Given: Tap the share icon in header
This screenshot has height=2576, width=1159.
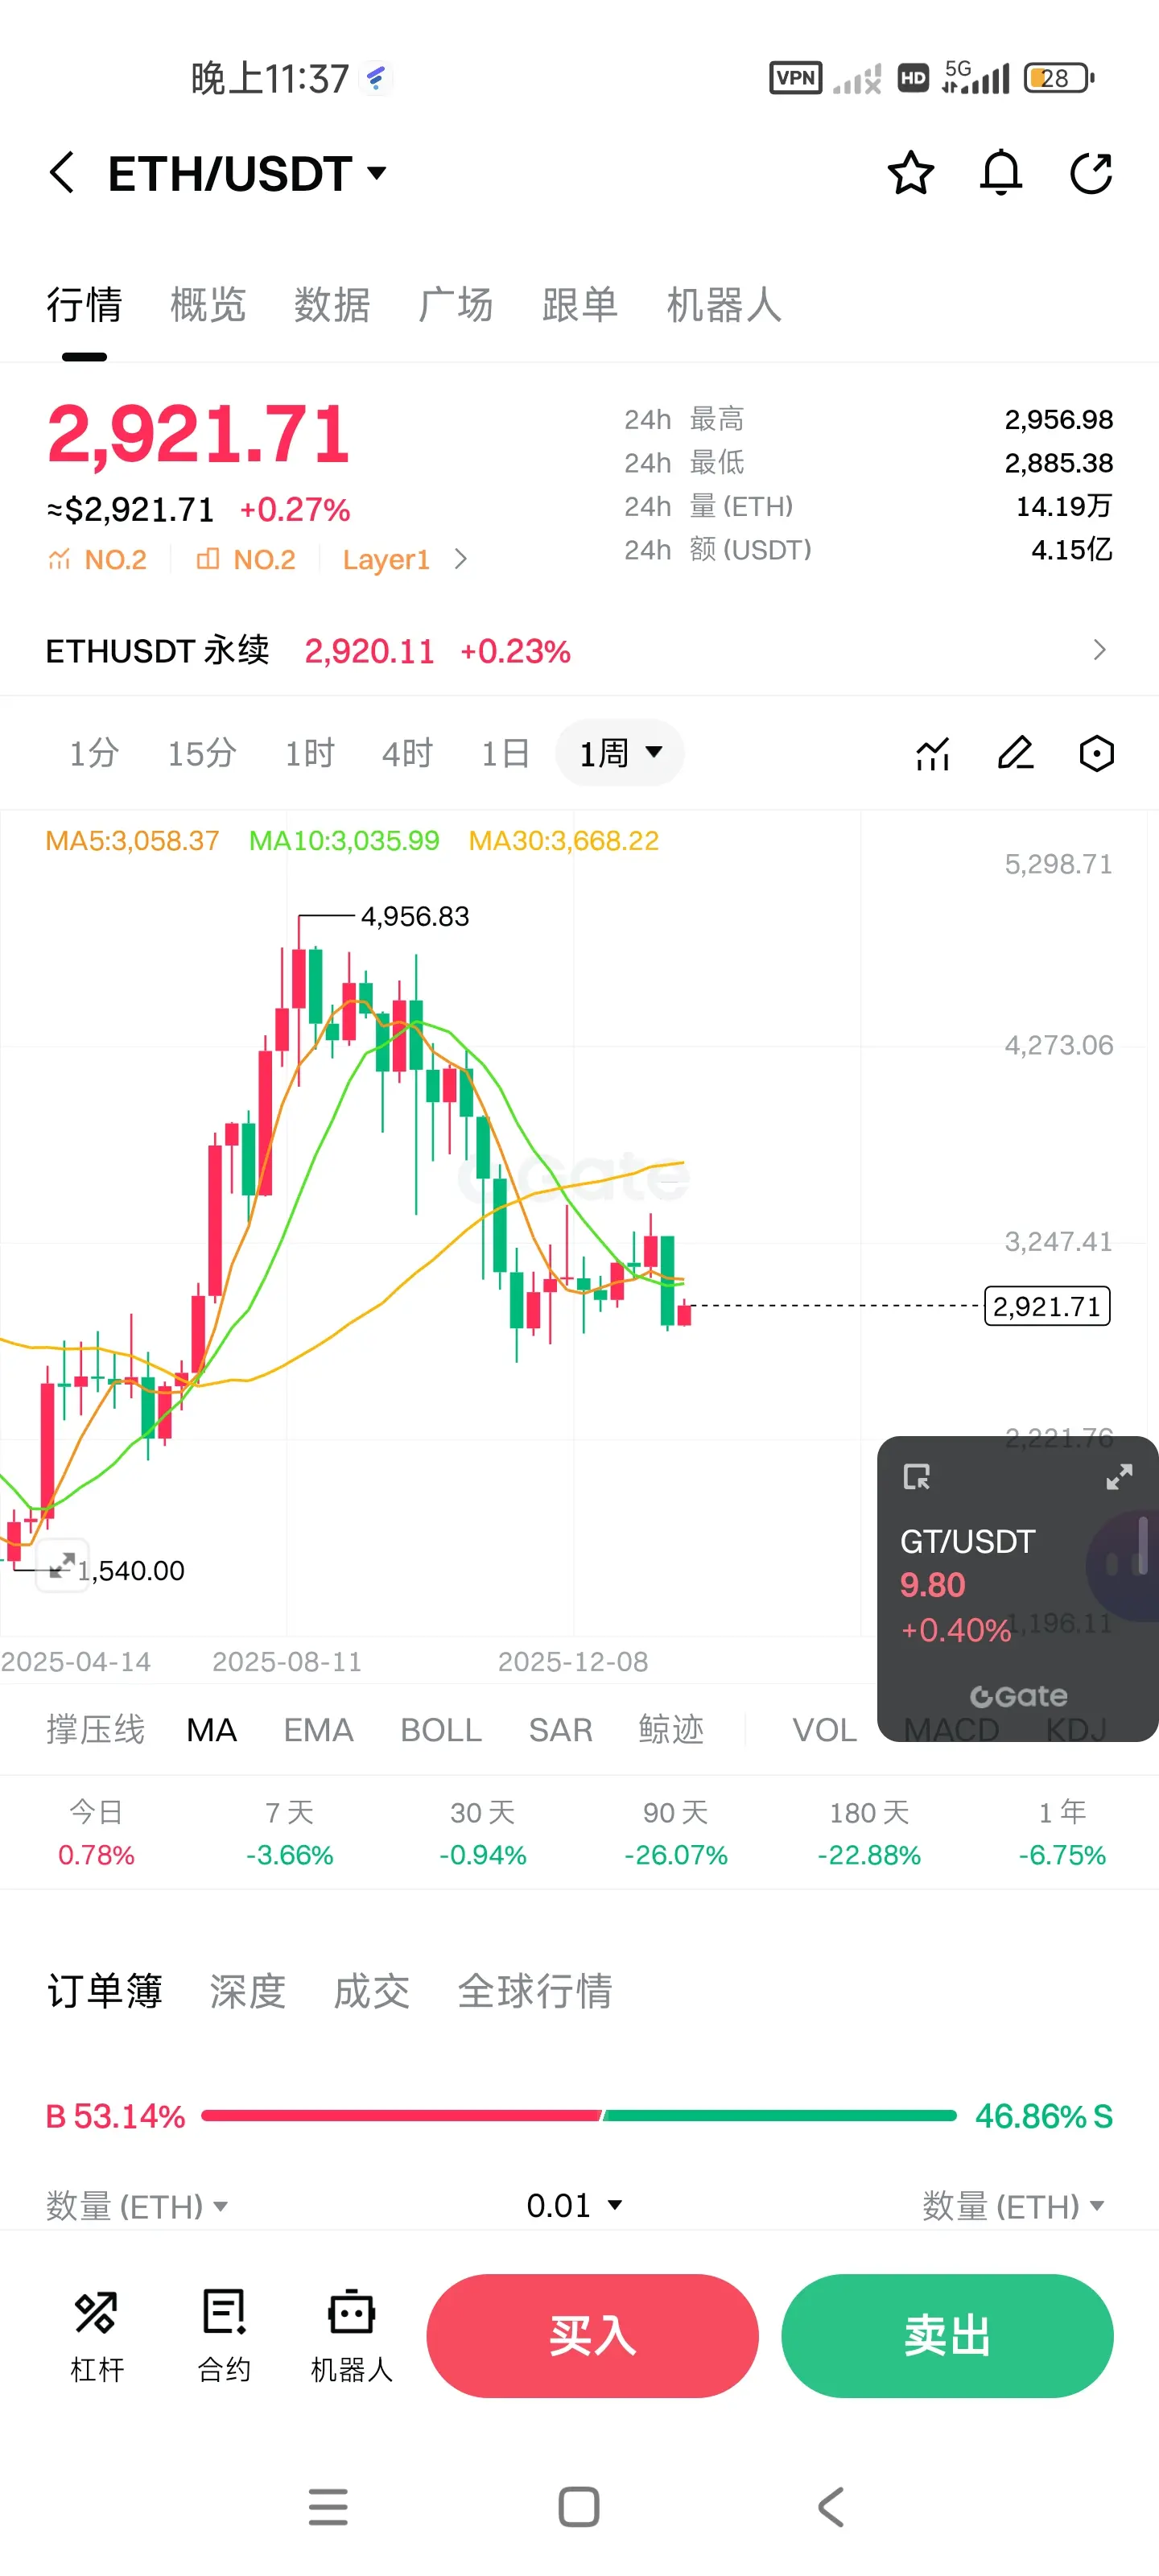Looking at the screenshot, I should [x=1090, y=173].
